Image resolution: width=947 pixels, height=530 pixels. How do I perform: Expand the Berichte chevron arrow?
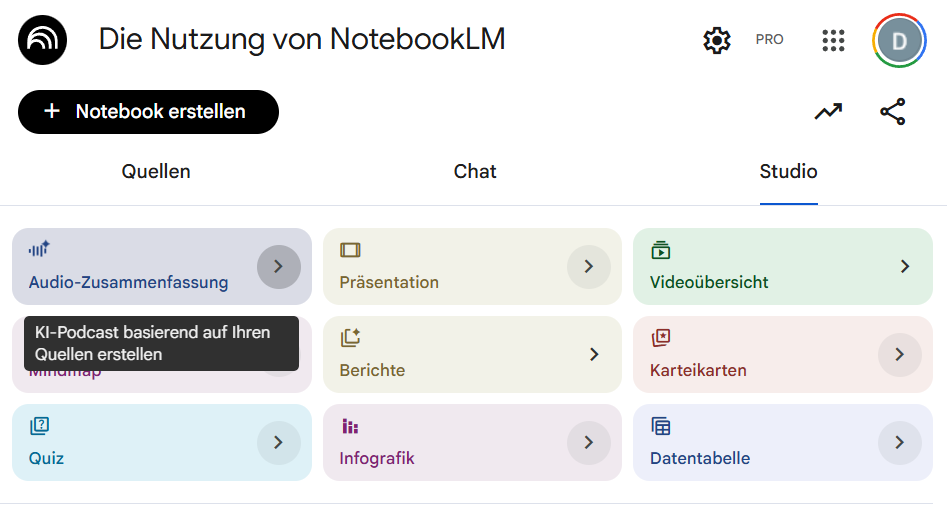click(594, 354)
